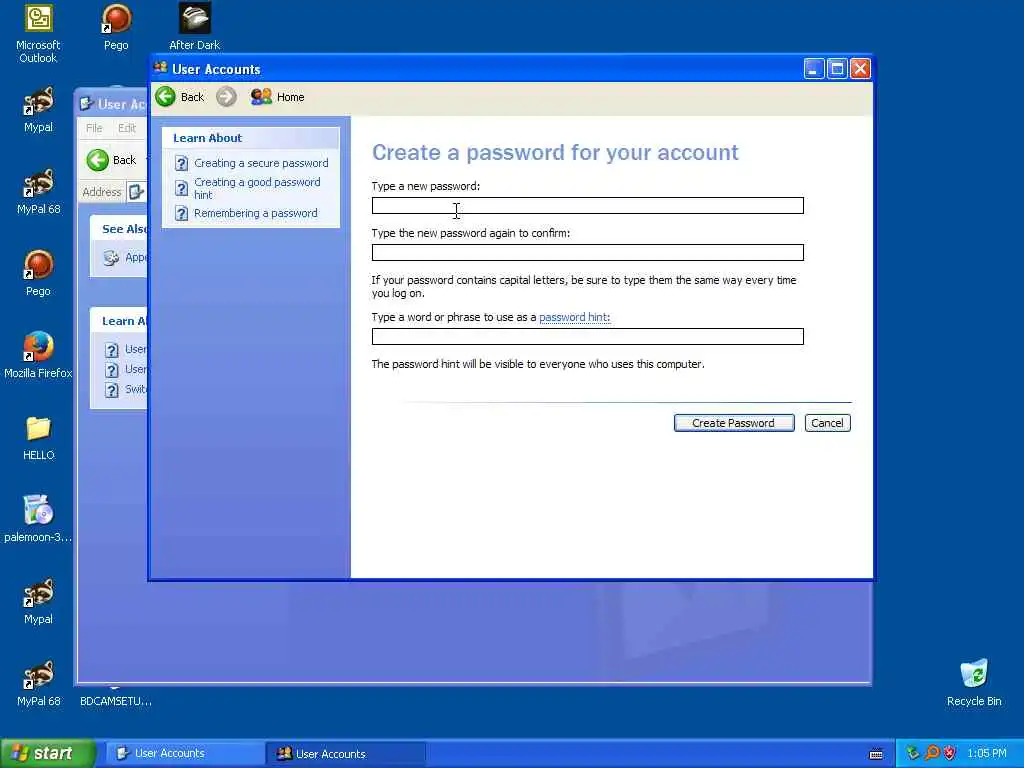Screen dimensions: 1024x768
Task: Cancel password creation
Action: point(827,423)
